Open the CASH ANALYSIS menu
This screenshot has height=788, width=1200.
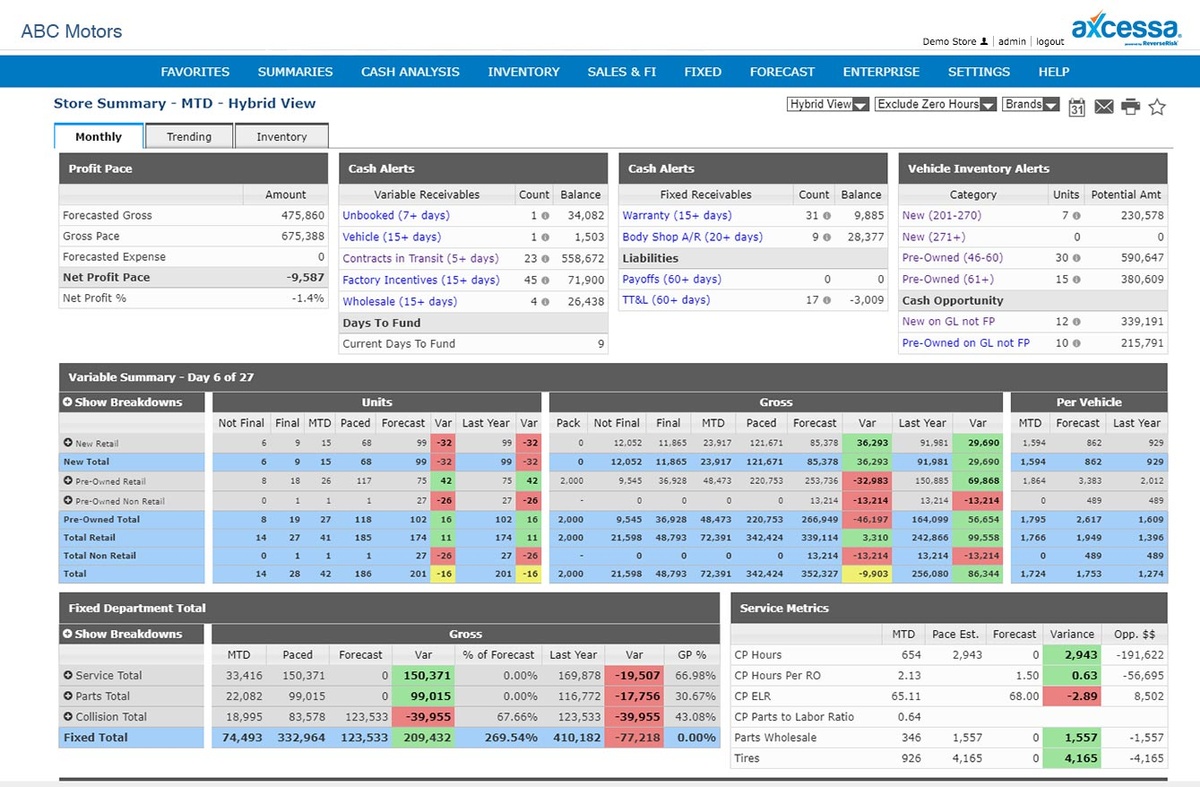[x=410, y=72]
